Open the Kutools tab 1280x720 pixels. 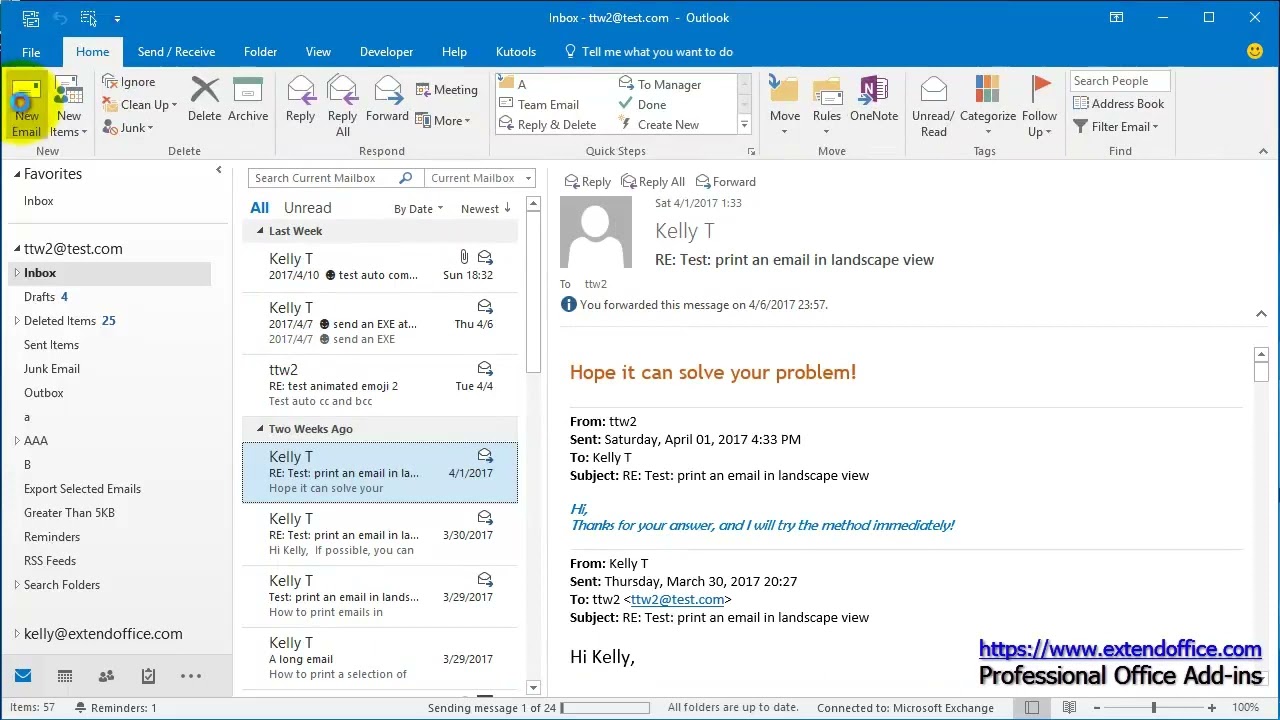pos(516,52)
